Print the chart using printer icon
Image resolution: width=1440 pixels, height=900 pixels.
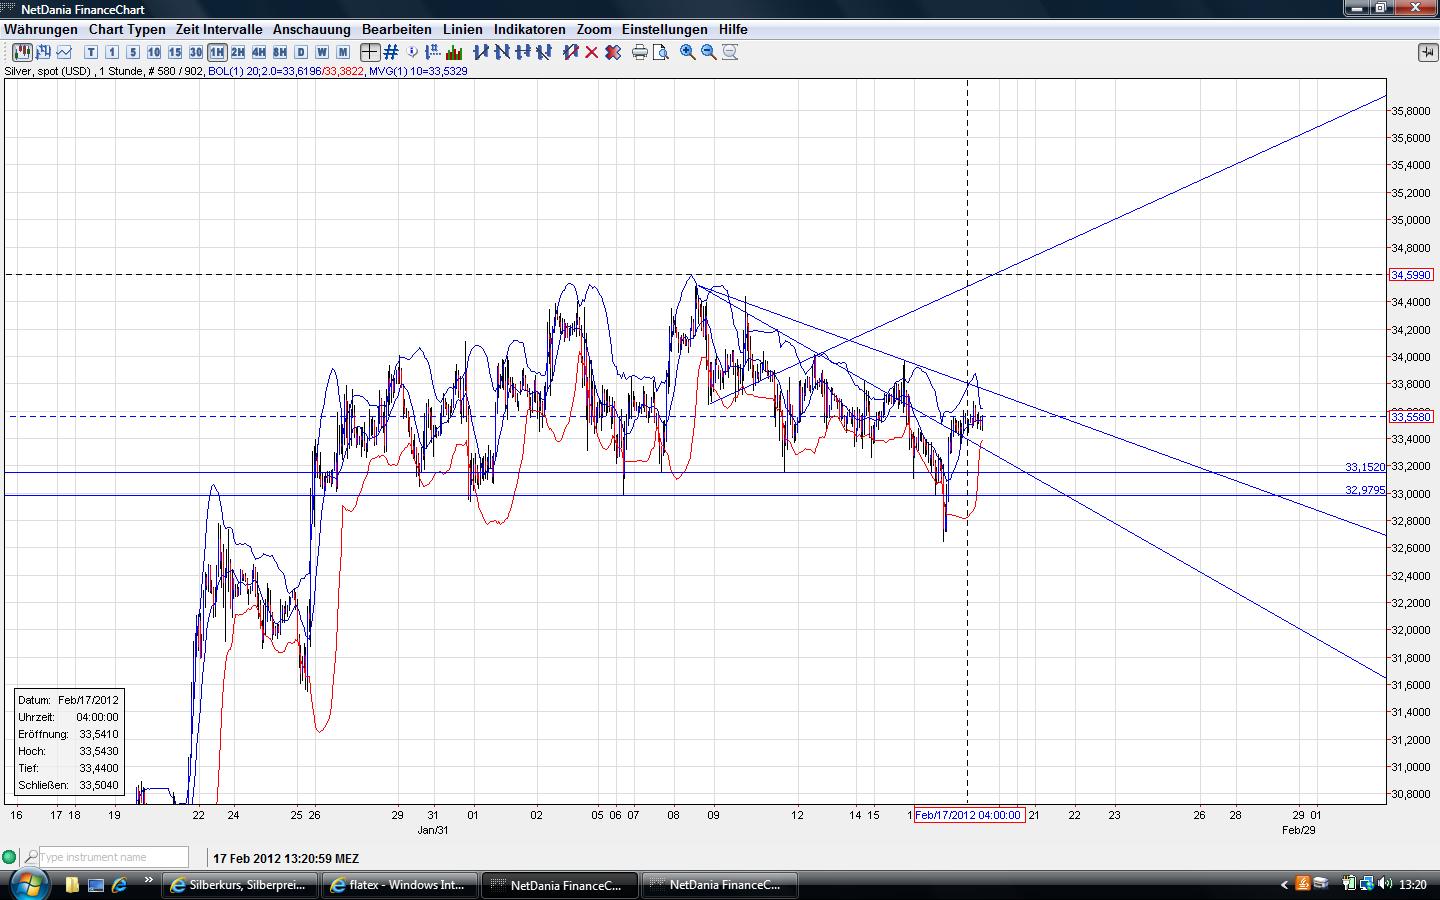(x=640, y=52)
